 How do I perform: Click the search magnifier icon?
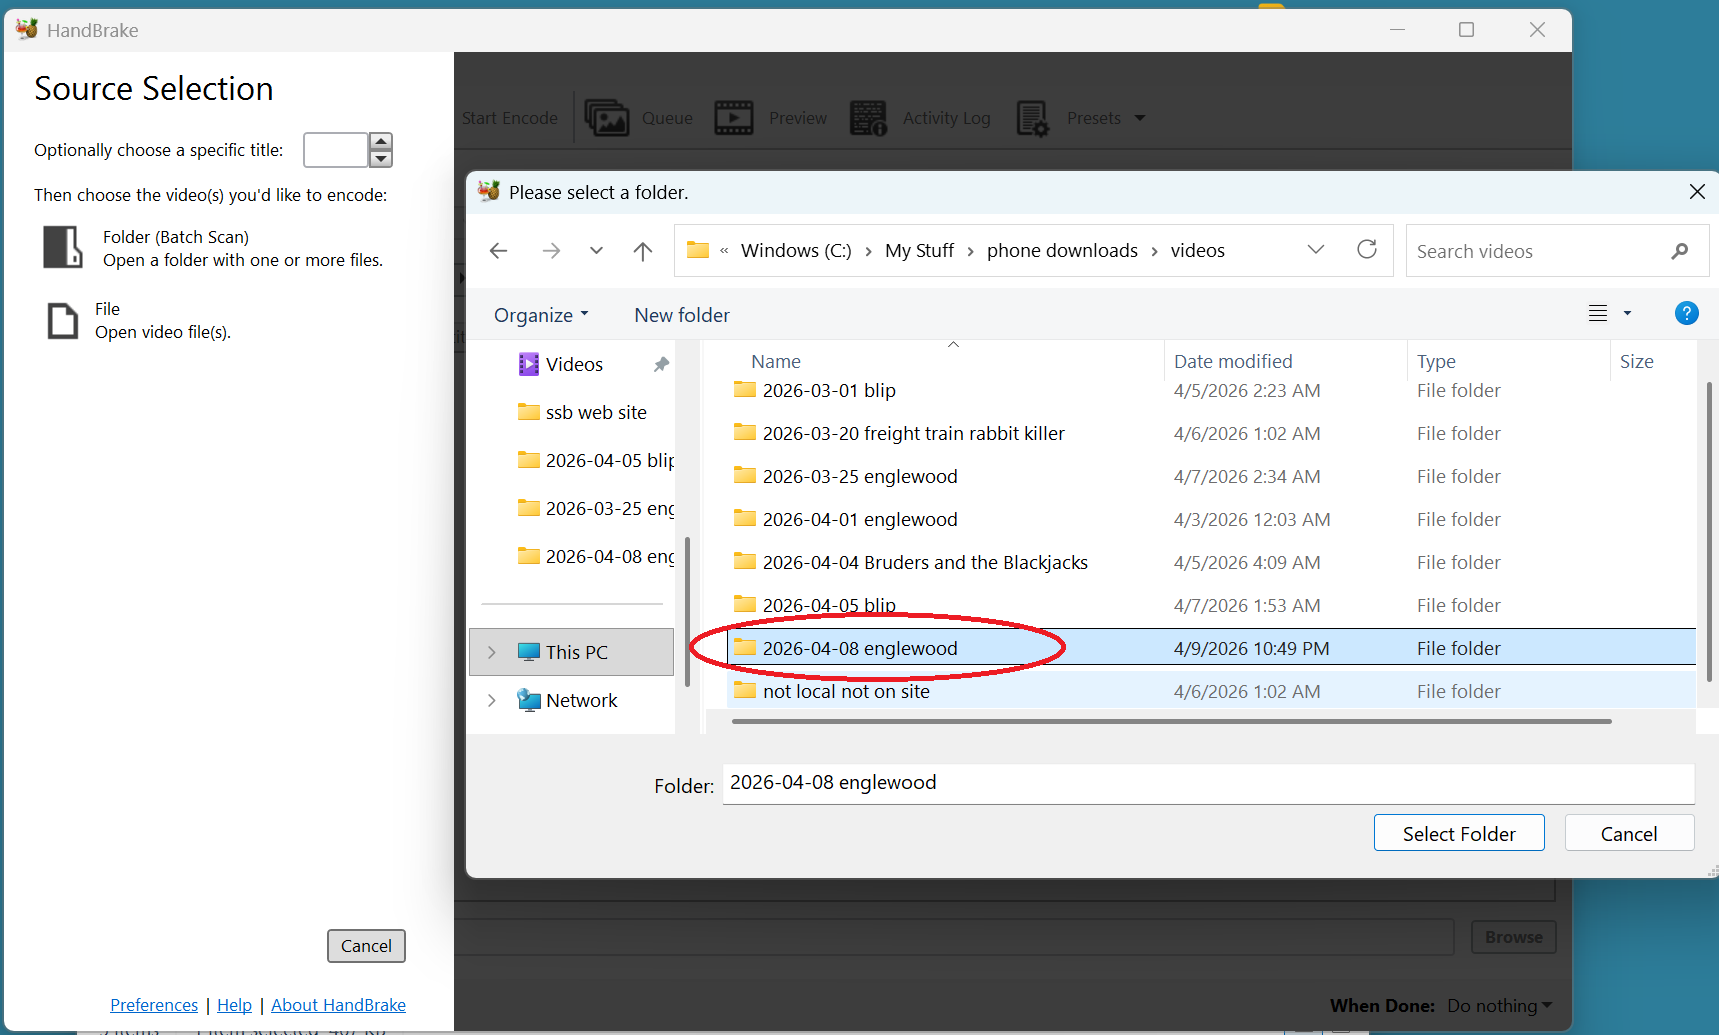pyautogui.click(x=1679, y=251)
